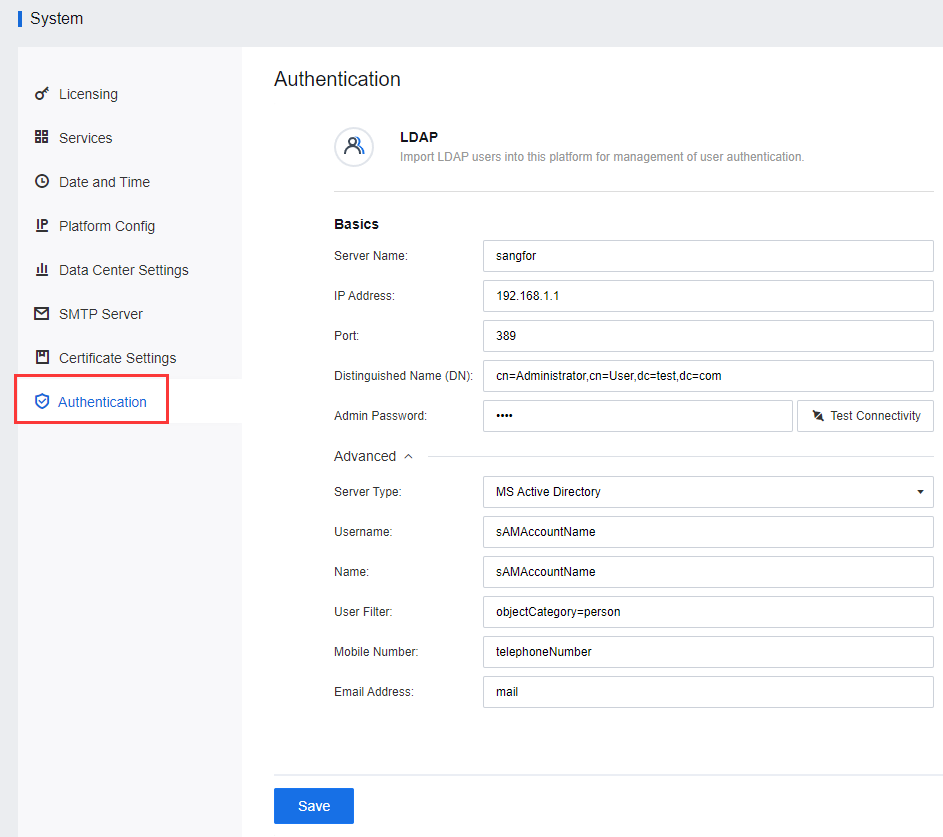Click the SMTP Server envelope icon
The image size is (943, 837).
pos(41,314)
